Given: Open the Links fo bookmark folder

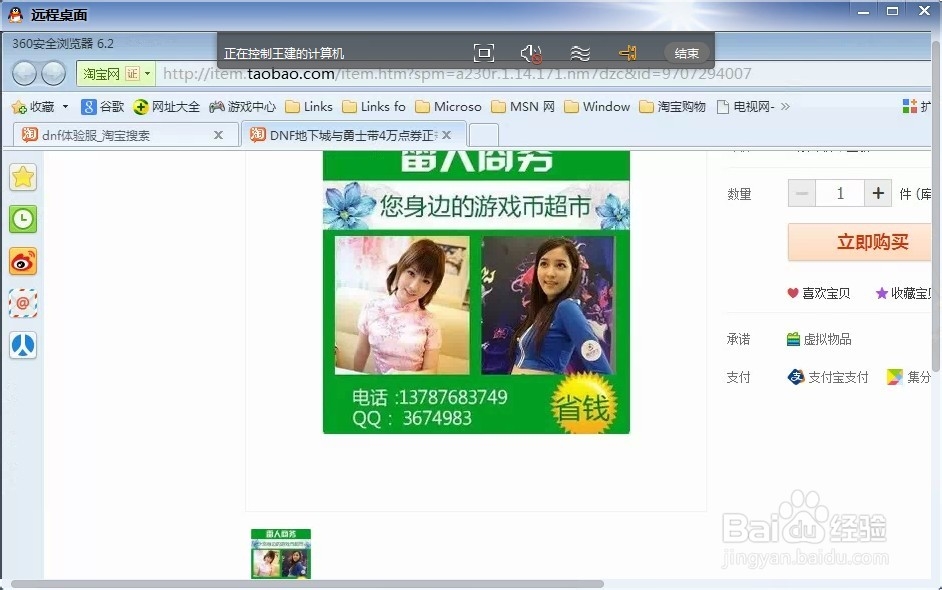Looking at the screenshot, I should click(x=374, y=107).
